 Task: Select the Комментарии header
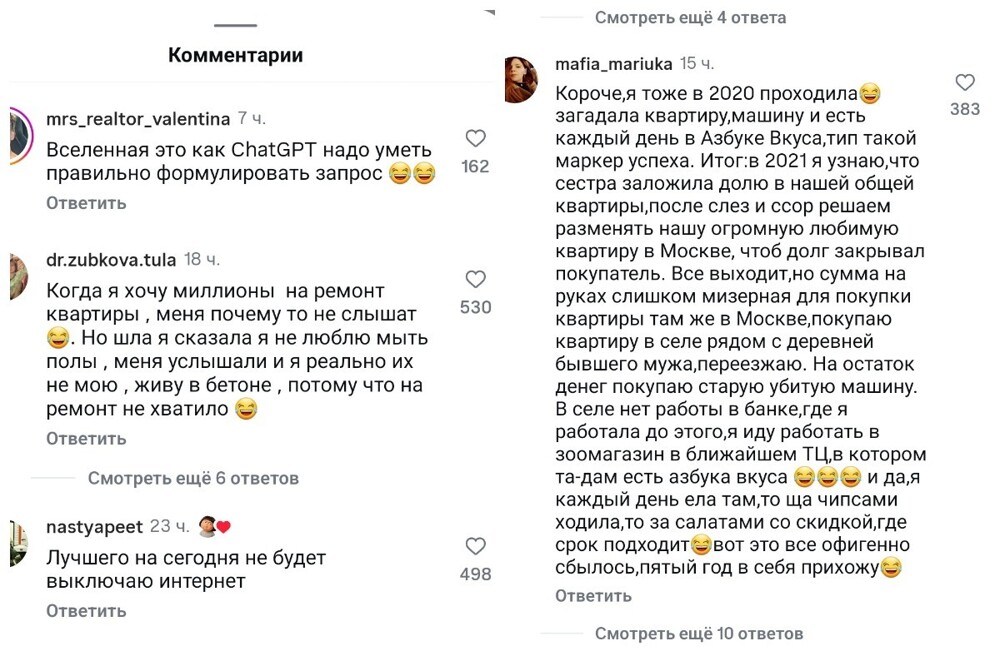(236, 56)
